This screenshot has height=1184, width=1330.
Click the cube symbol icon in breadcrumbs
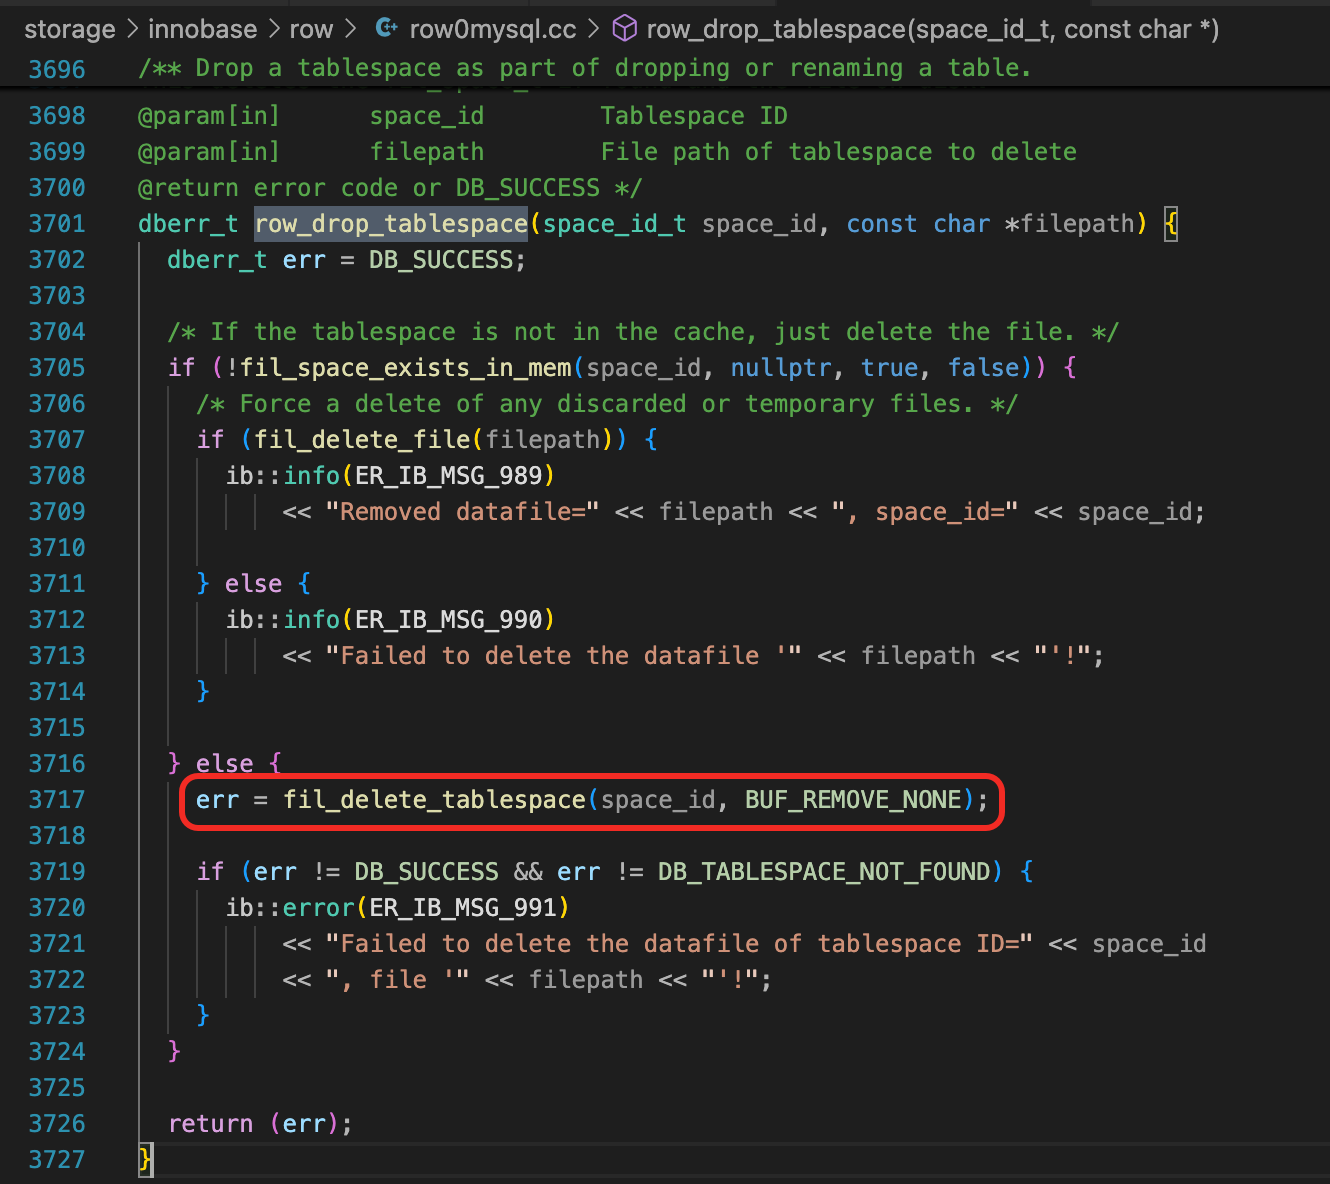pos(625,29)
